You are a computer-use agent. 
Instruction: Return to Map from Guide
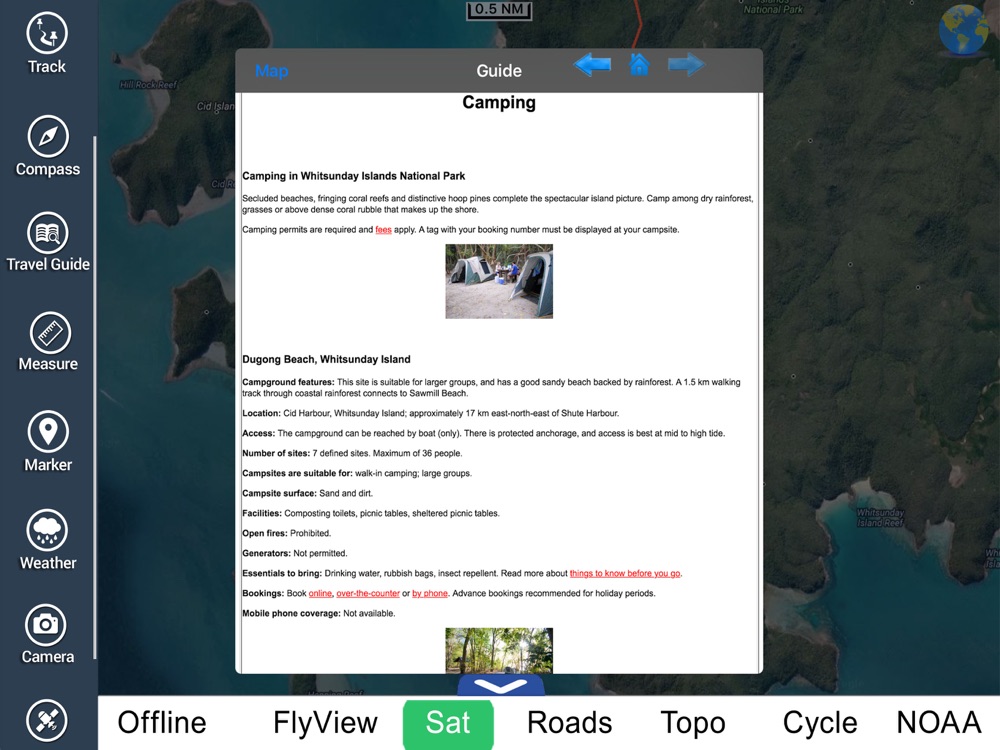(272, 71)
